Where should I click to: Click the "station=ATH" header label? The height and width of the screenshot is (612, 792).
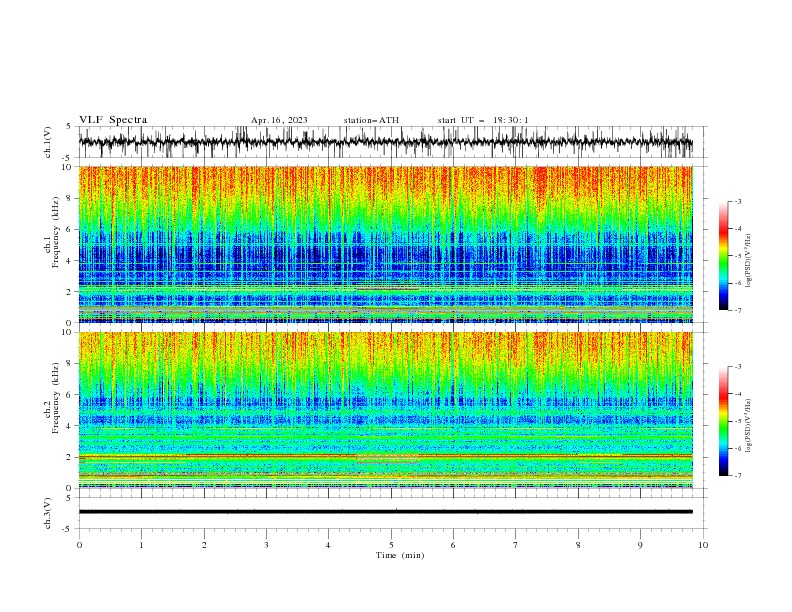point(371,120)
